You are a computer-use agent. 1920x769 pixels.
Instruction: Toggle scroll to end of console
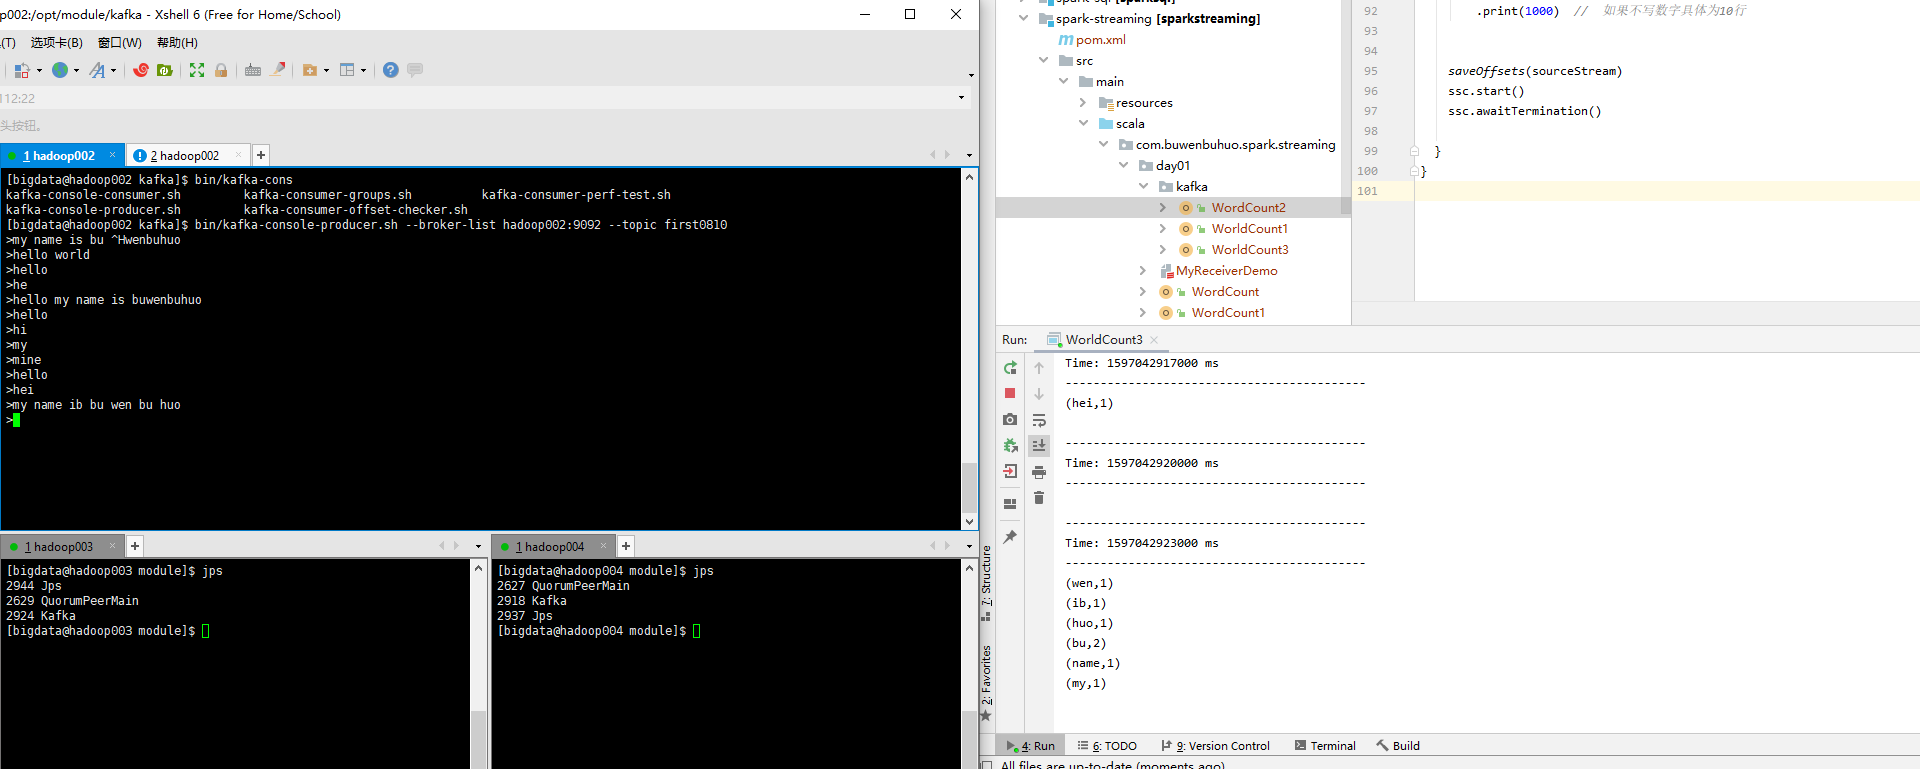click(x=1039, y=446)
